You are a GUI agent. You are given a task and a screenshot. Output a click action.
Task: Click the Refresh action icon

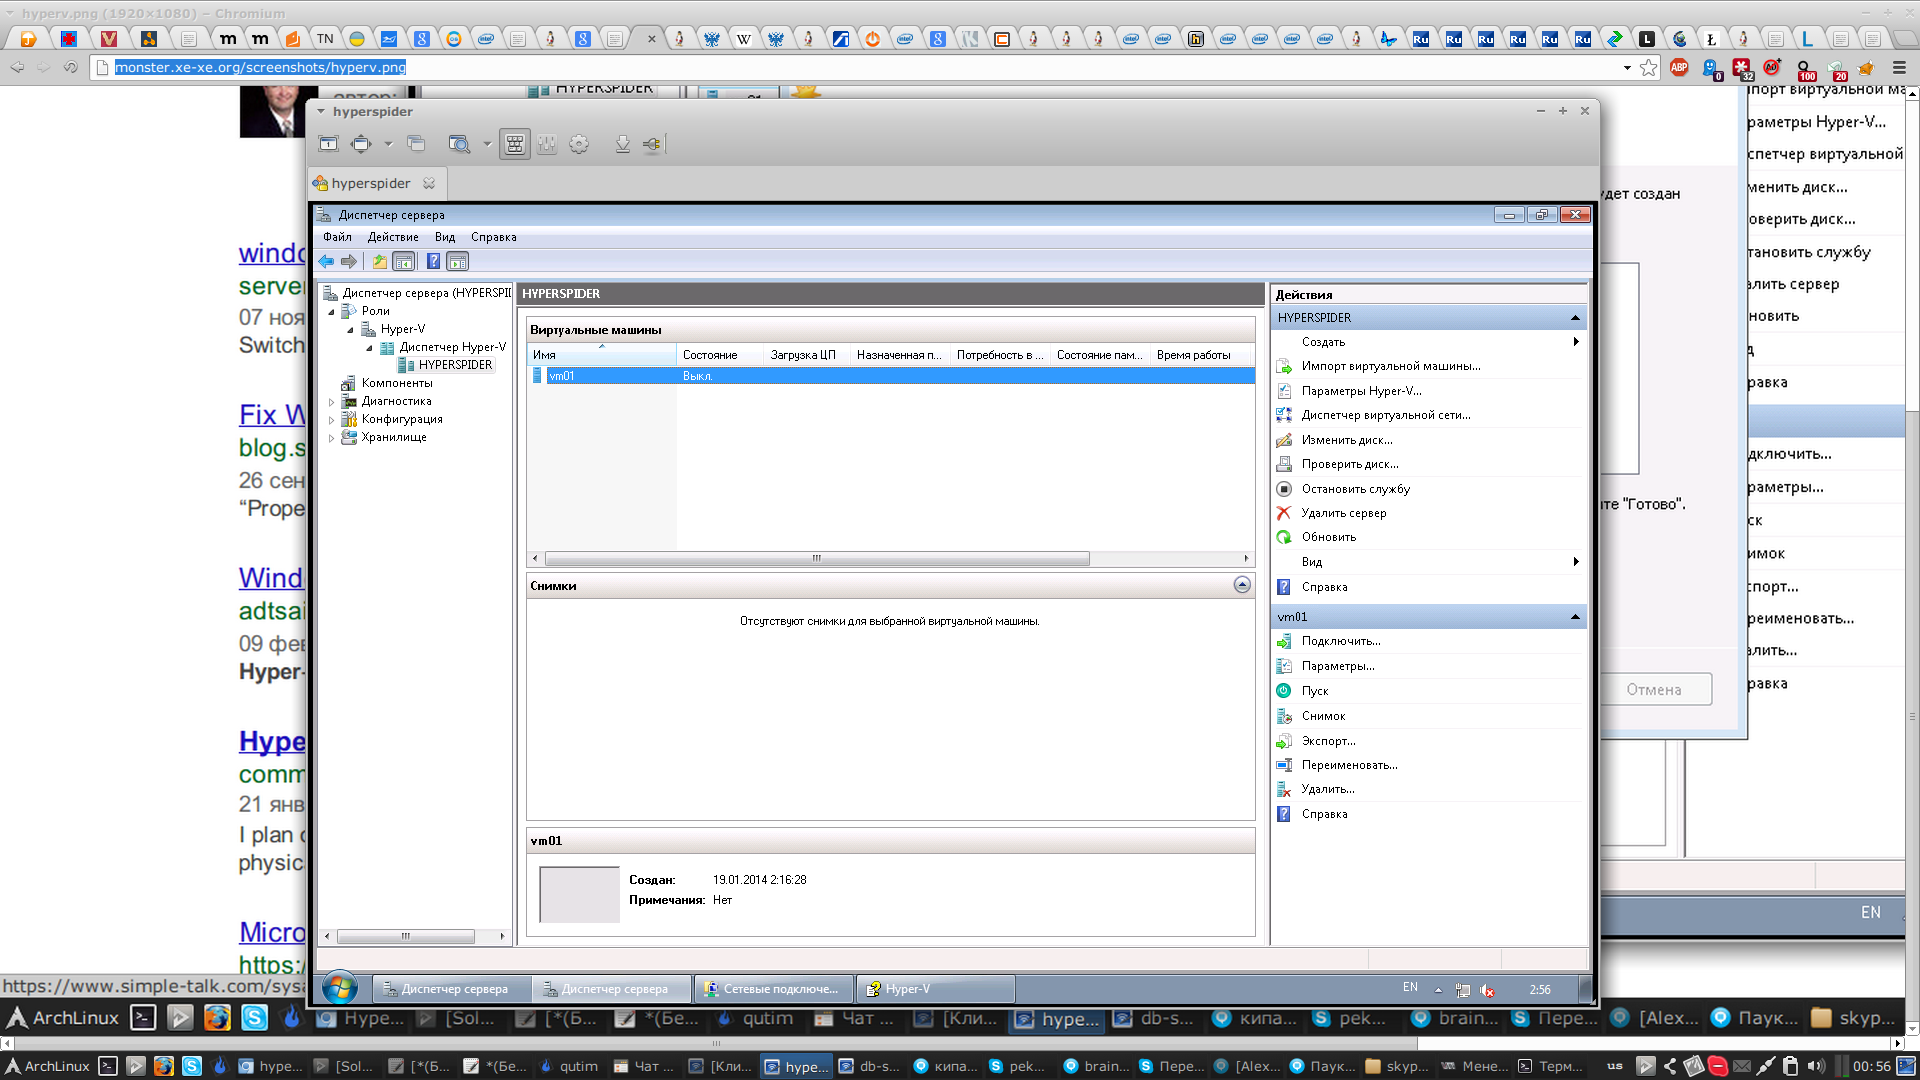coord(1284,537)
